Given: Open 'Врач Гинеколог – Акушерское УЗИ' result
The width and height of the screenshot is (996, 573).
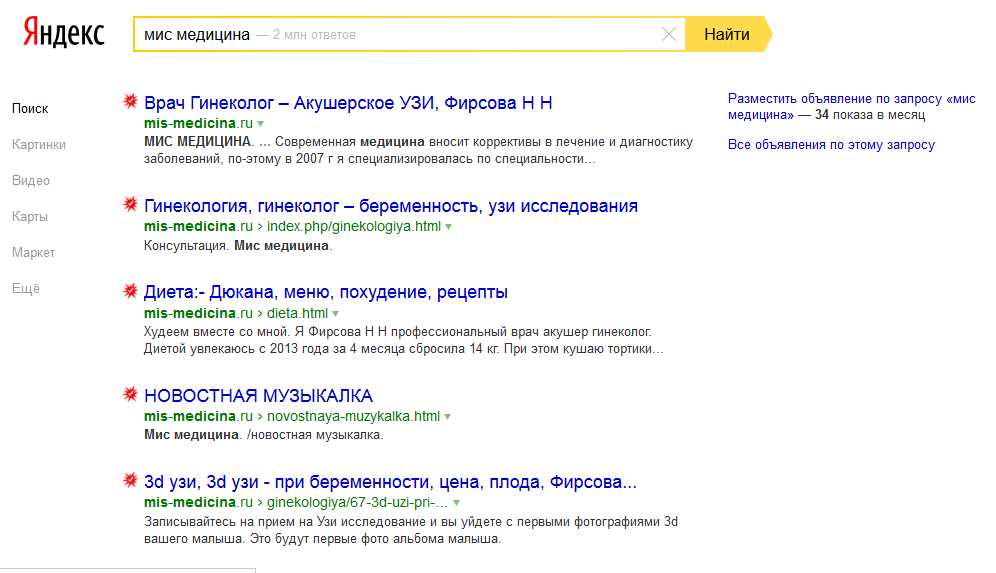Looking at the screenshot, I should [x=348, y=103].
